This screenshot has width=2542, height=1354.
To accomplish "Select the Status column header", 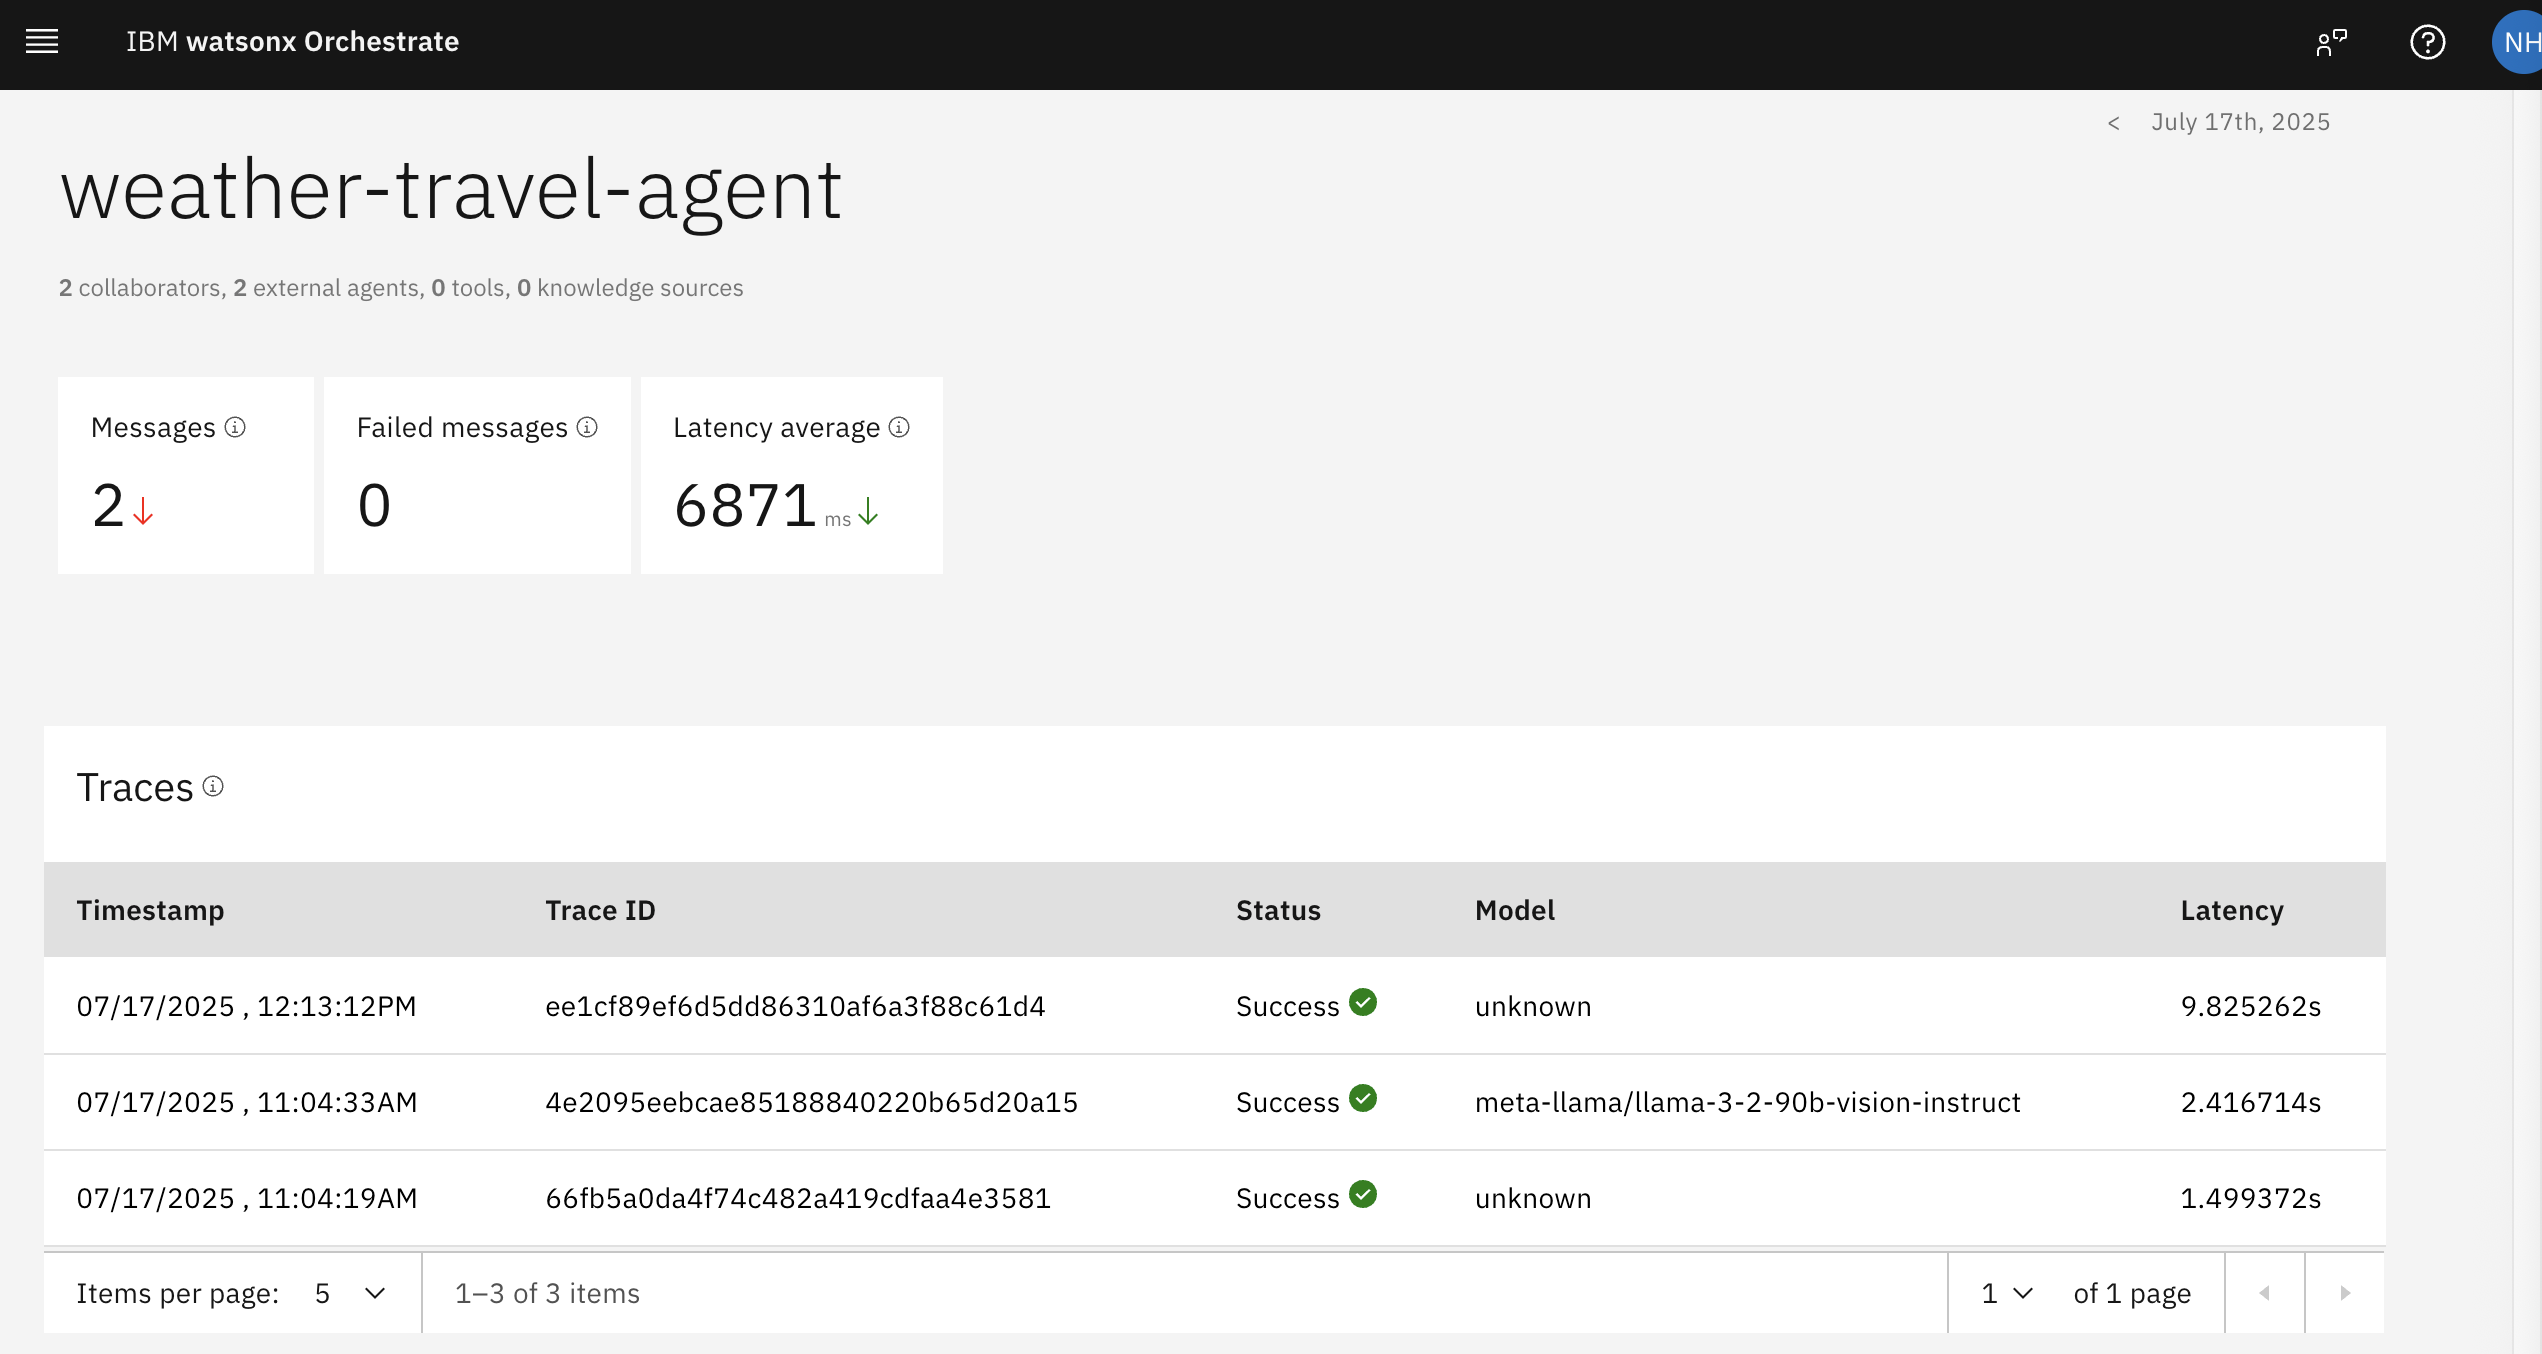I will (1278, 910).
